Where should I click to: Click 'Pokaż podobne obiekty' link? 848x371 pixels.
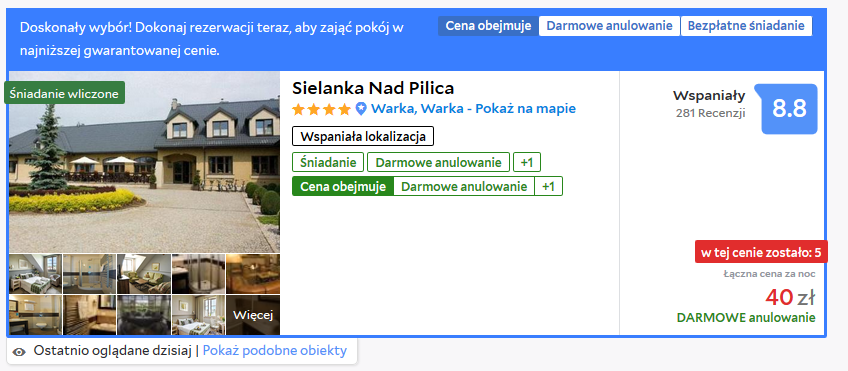pos(275,350)
